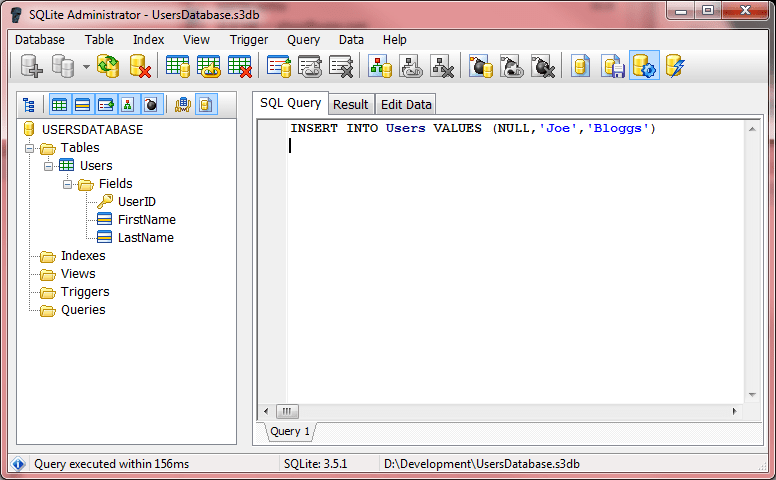Select the USERSDATABASE root node
The image size is (776, 480).
tap(93, 130)
